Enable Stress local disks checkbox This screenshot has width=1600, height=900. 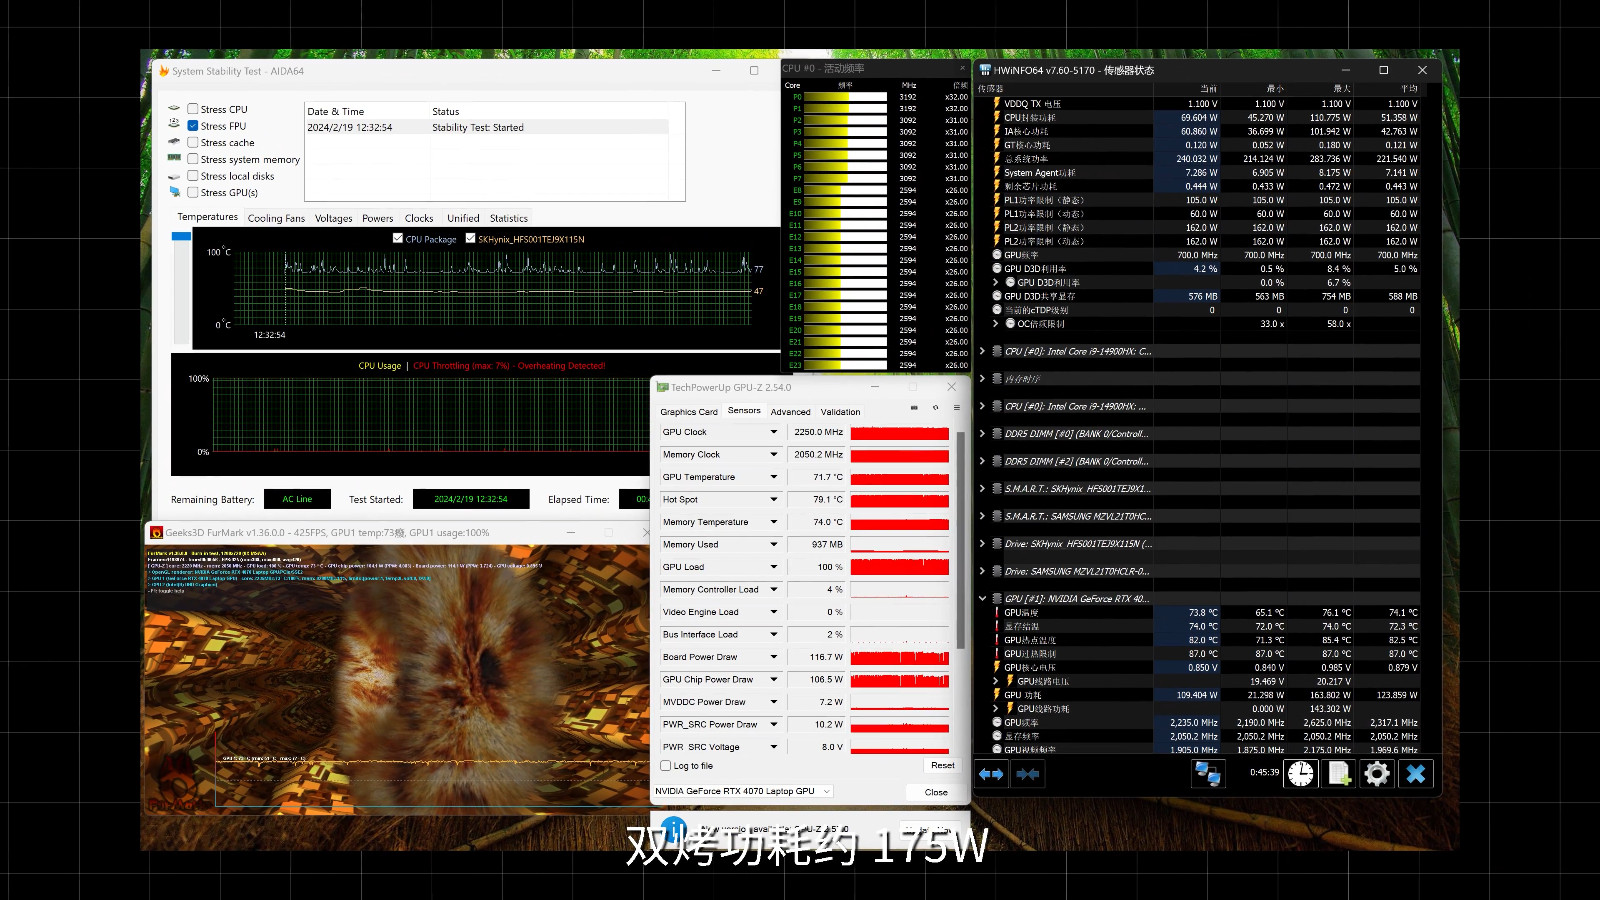193,176
